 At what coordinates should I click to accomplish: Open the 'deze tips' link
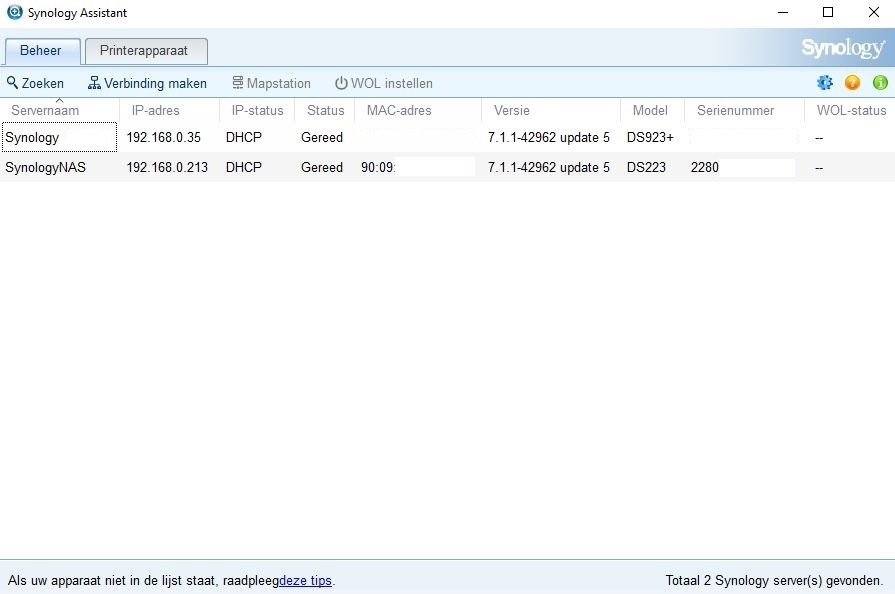coord(305,581)
